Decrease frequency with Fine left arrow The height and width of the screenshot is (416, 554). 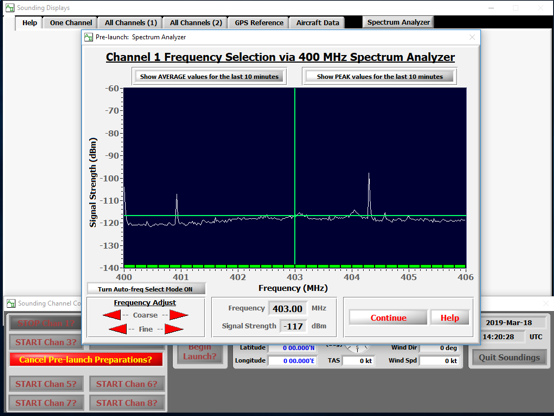tap(118, 329)
